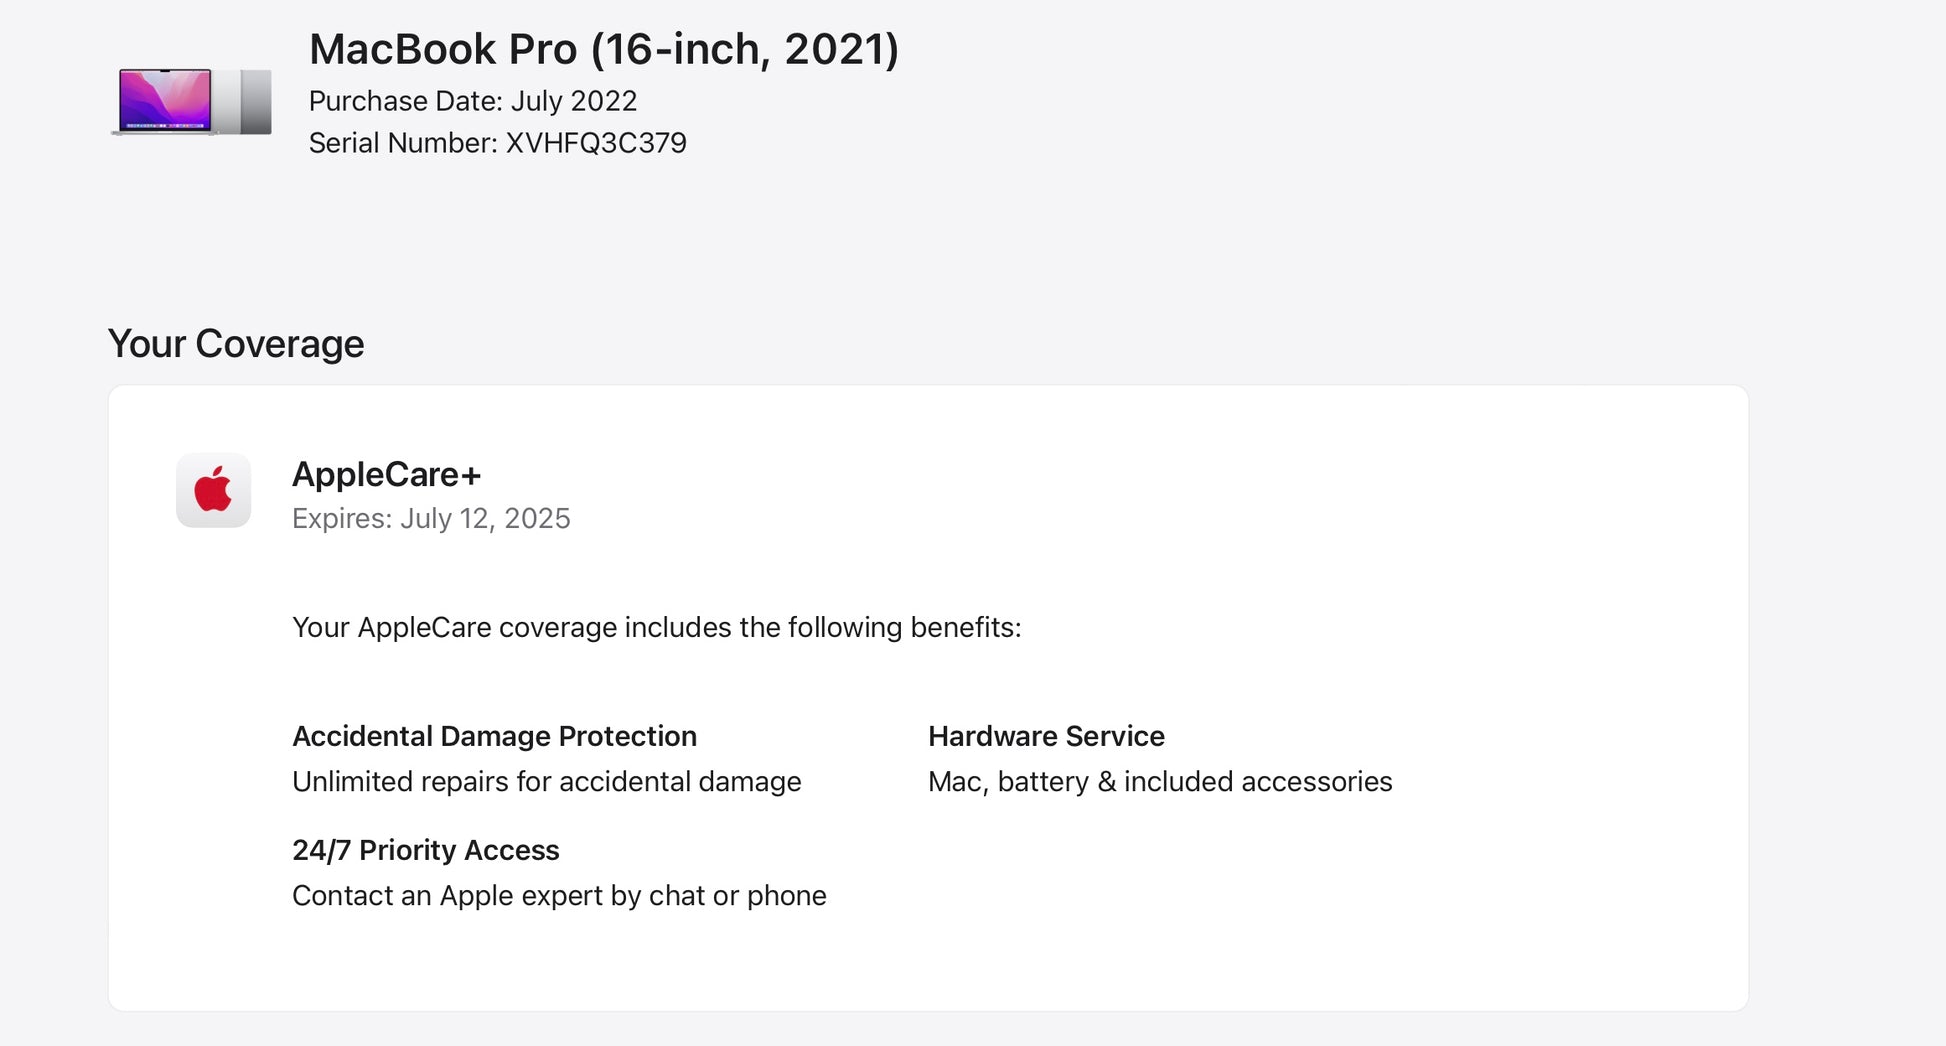This screenshot has width=1946, height=1046.
Task: Click the Purchase Date label
Action: (x=404, y=101)
